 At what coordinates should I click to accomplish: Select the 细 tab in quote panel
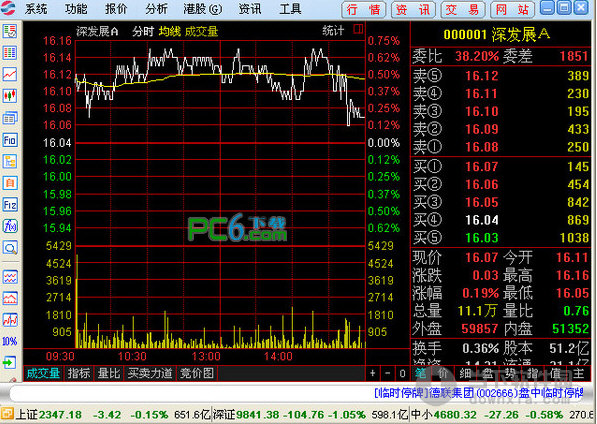click(465, 373)
